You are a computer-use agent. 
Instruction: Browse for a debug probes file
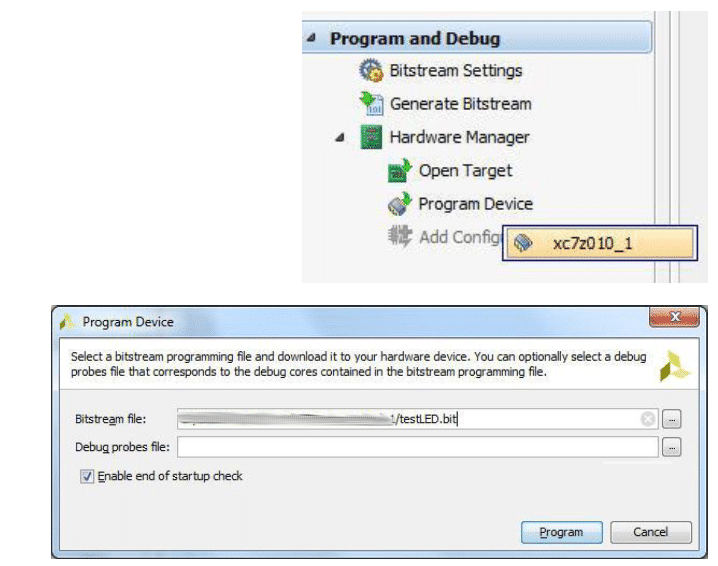coord(672,447)
